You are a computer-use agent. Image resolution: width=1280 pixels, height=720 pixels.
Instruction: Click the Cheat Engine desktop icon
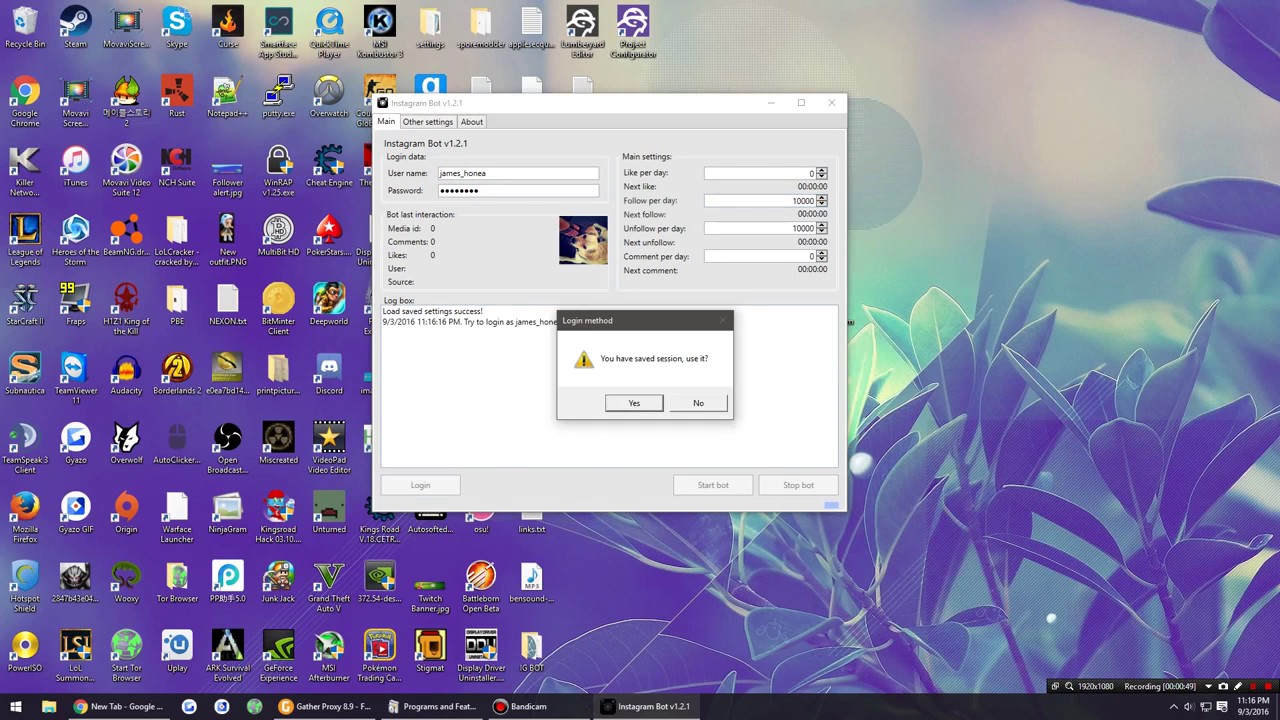[x=329, y=166]
